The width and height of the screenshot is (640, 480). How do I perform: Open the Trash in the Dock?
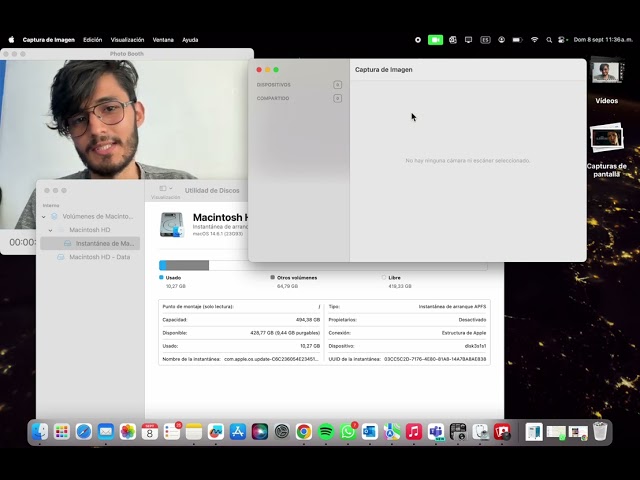pos(600,432)
